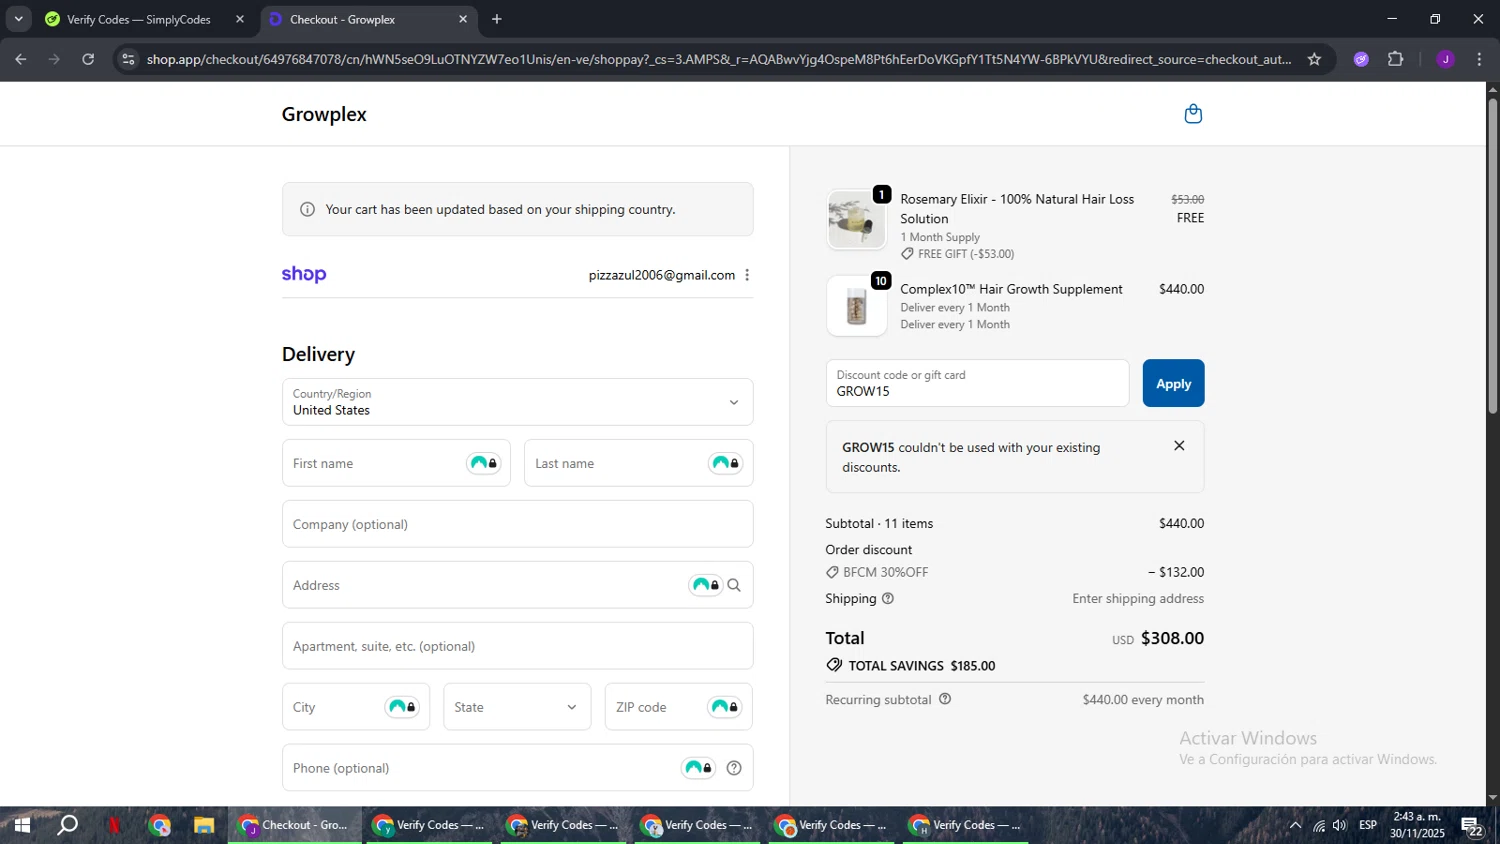Open the tab search dropdown arrow
Image resolution: width=1500 pixels, height=844 pixels.
pyautogui.click(x=18, y=19)
